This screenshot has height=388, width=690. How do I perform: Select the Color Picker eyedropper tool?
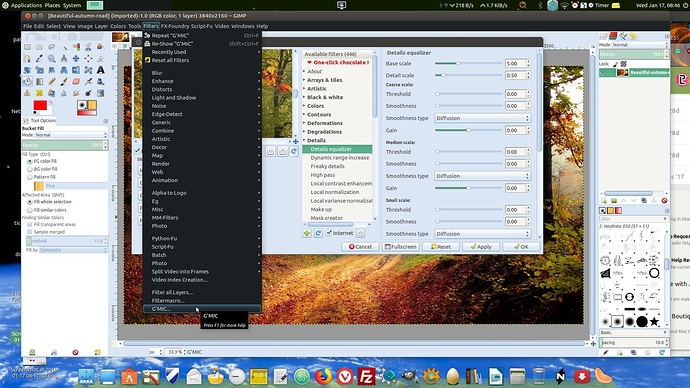click(x=39, y=58)
